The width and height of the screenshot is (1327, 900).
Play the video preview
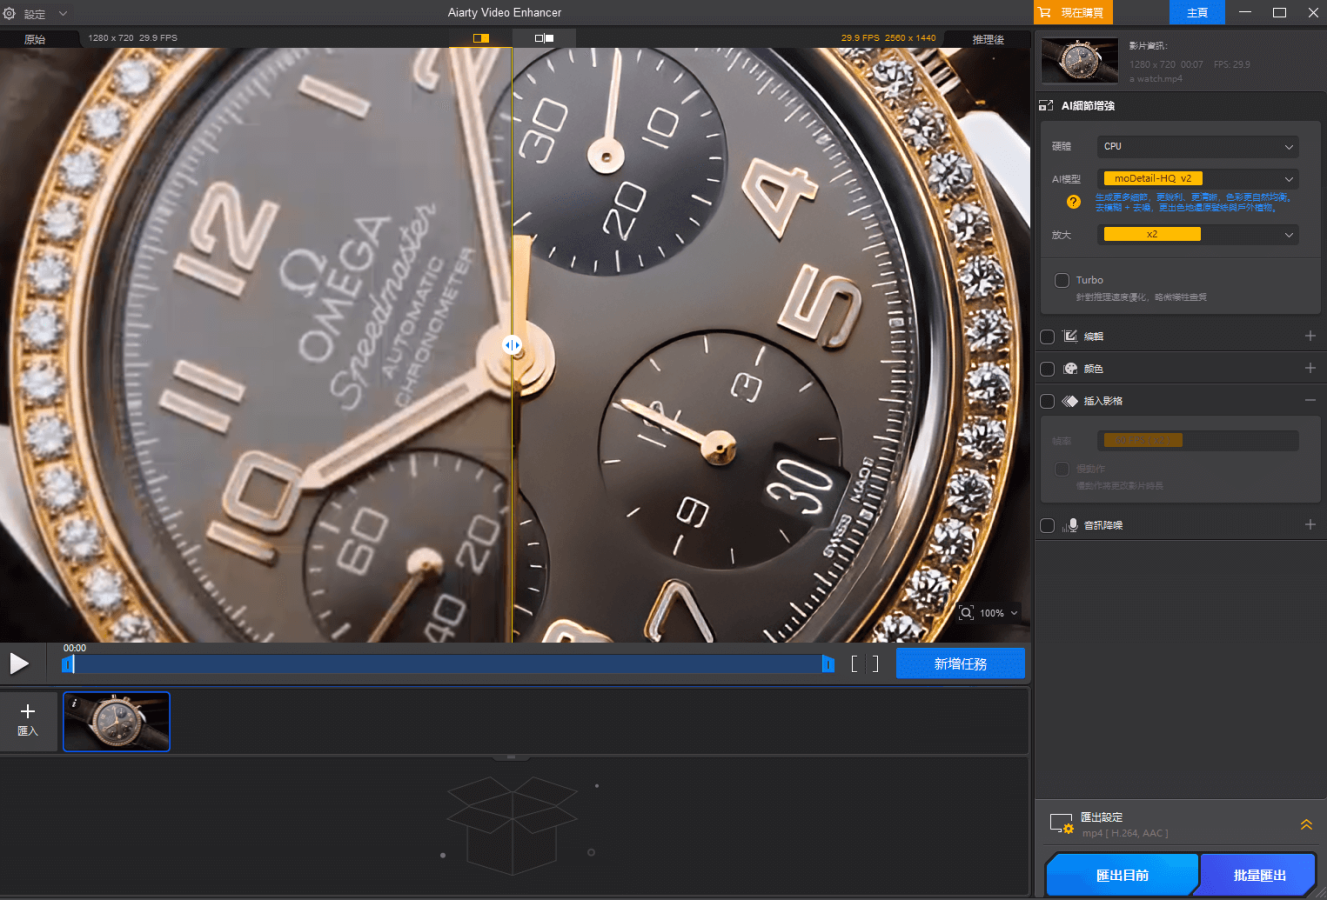pos(19,663)
